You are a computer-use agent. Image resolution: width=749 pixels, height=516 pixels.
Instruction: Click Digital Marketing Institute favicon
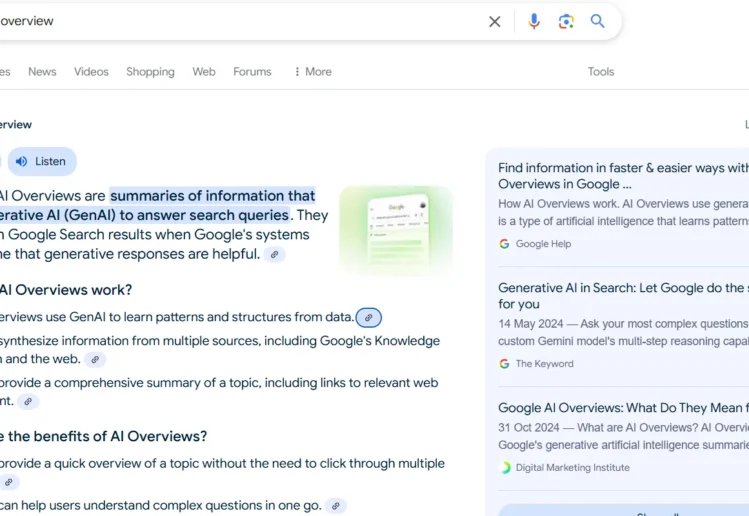pos(504,468)
